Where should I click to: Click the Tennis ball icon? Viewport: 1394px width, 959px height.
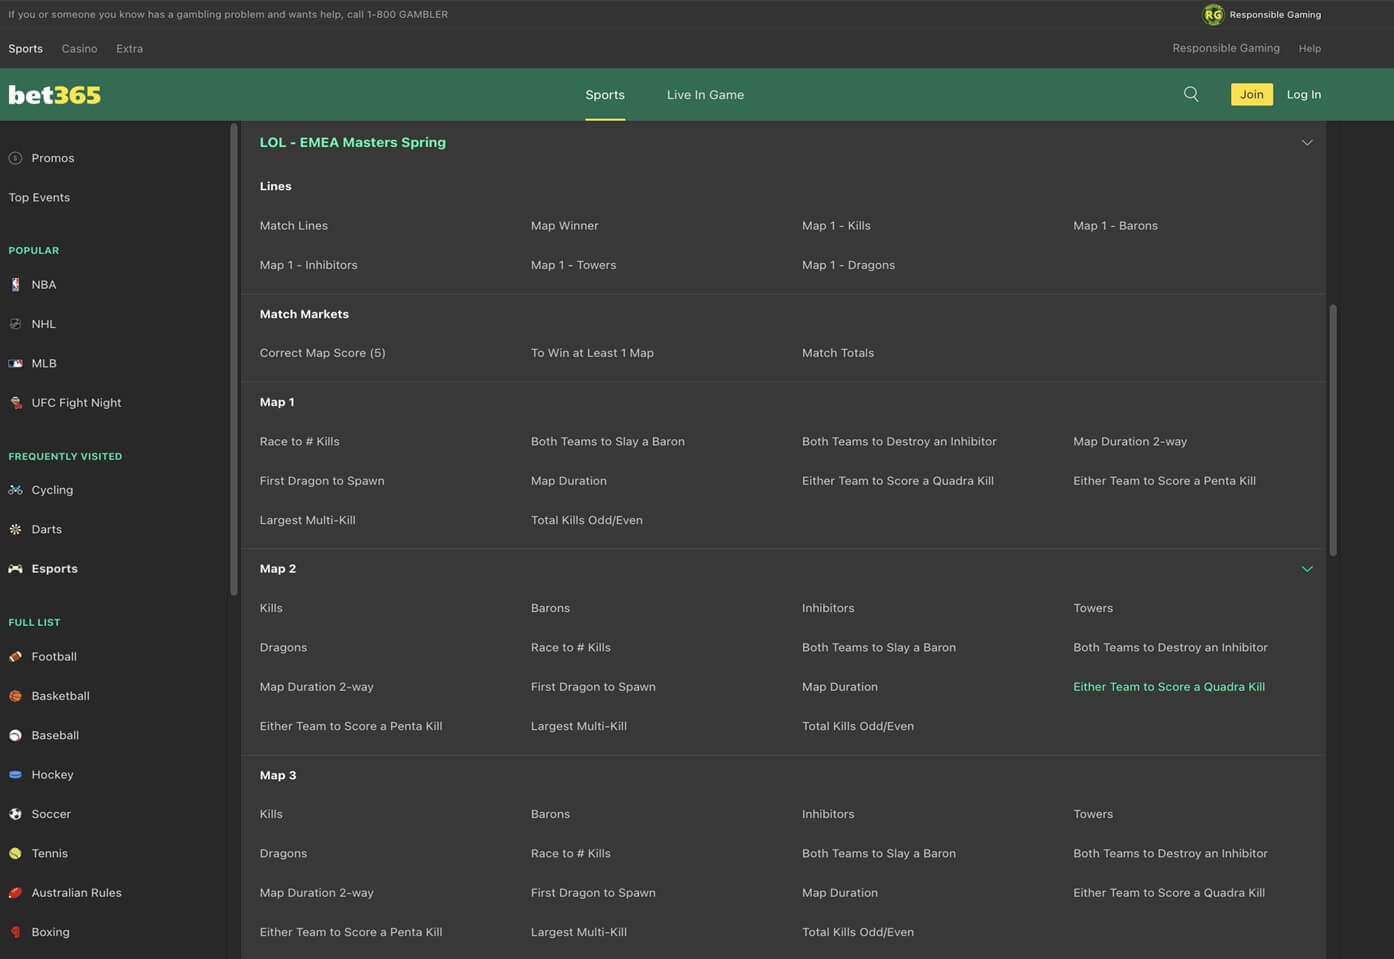(15, 853)
